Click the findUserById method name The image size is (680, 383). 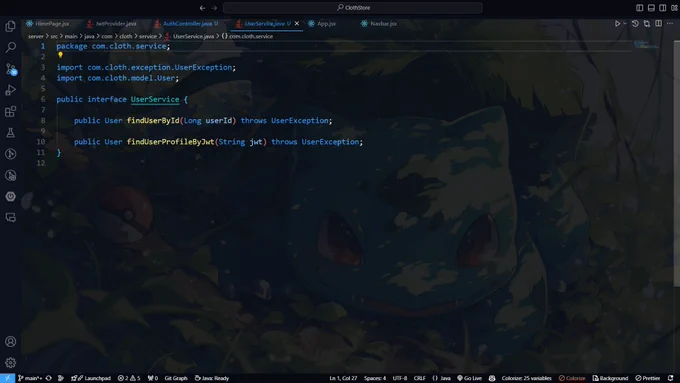[153, 121]
